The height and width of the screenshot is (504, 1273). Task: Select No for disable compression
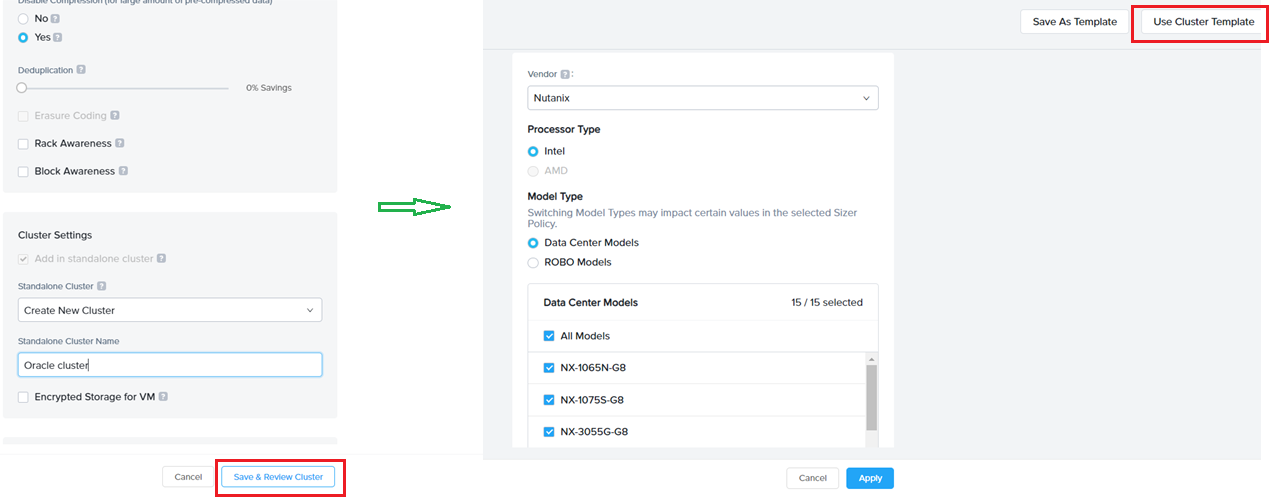tap(23, 19)
